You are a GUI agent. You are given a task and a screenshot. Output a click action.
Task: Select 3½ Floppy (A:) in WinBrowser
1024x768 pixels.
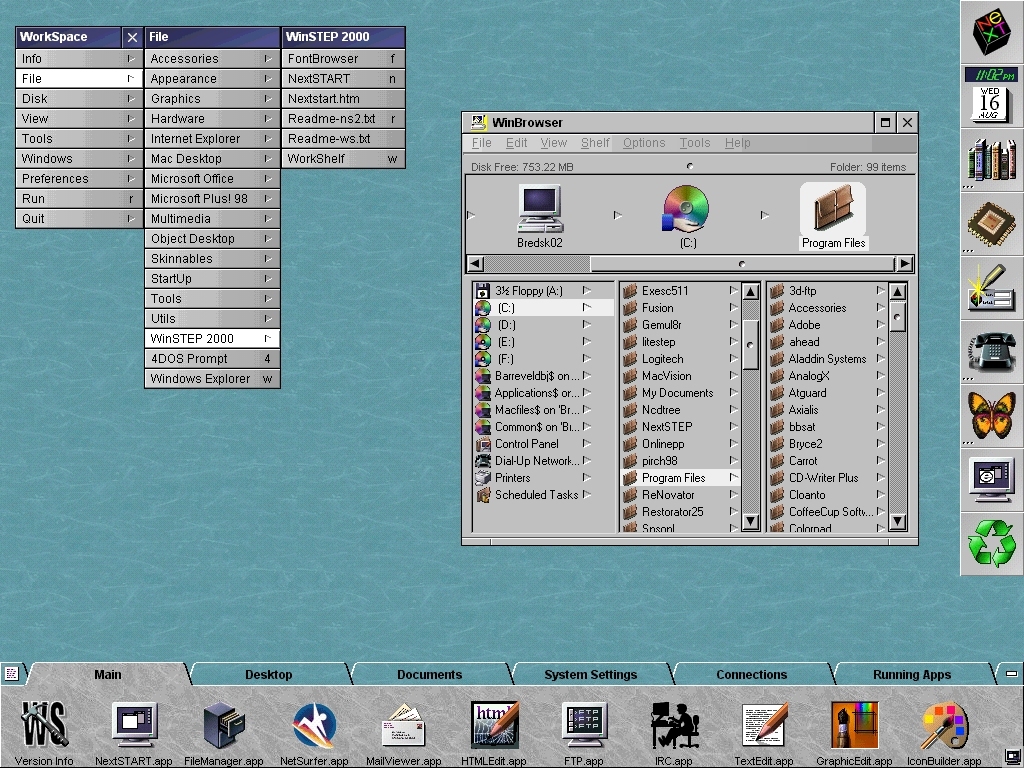543,291
